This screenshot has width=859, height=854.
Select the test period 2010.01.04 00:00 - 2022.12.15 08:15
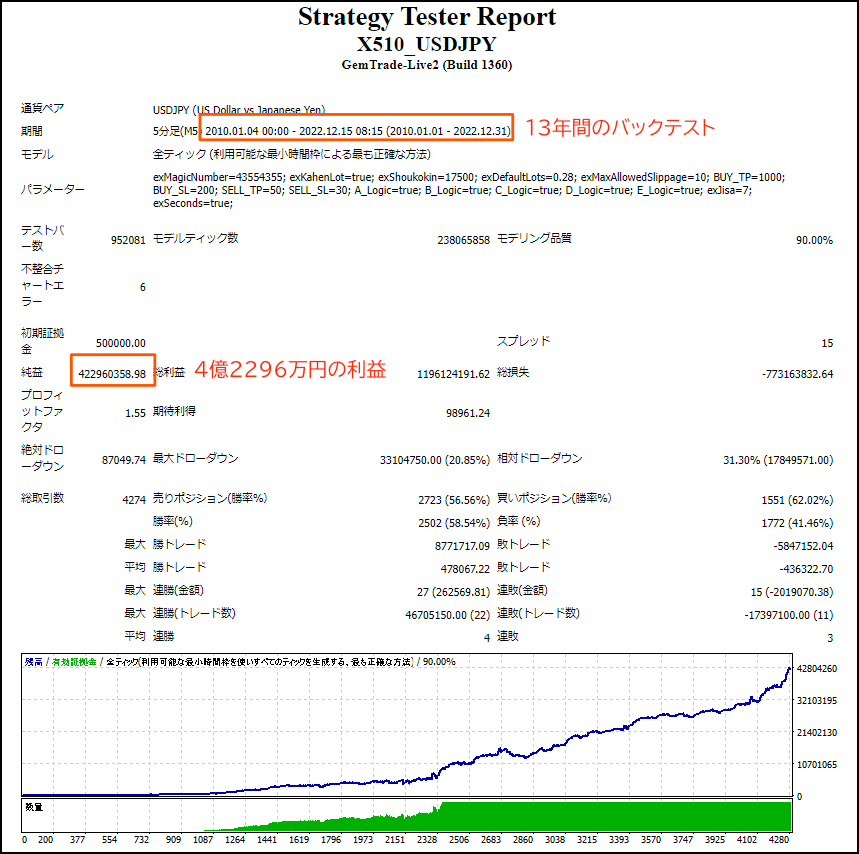[x=294, y=131]
